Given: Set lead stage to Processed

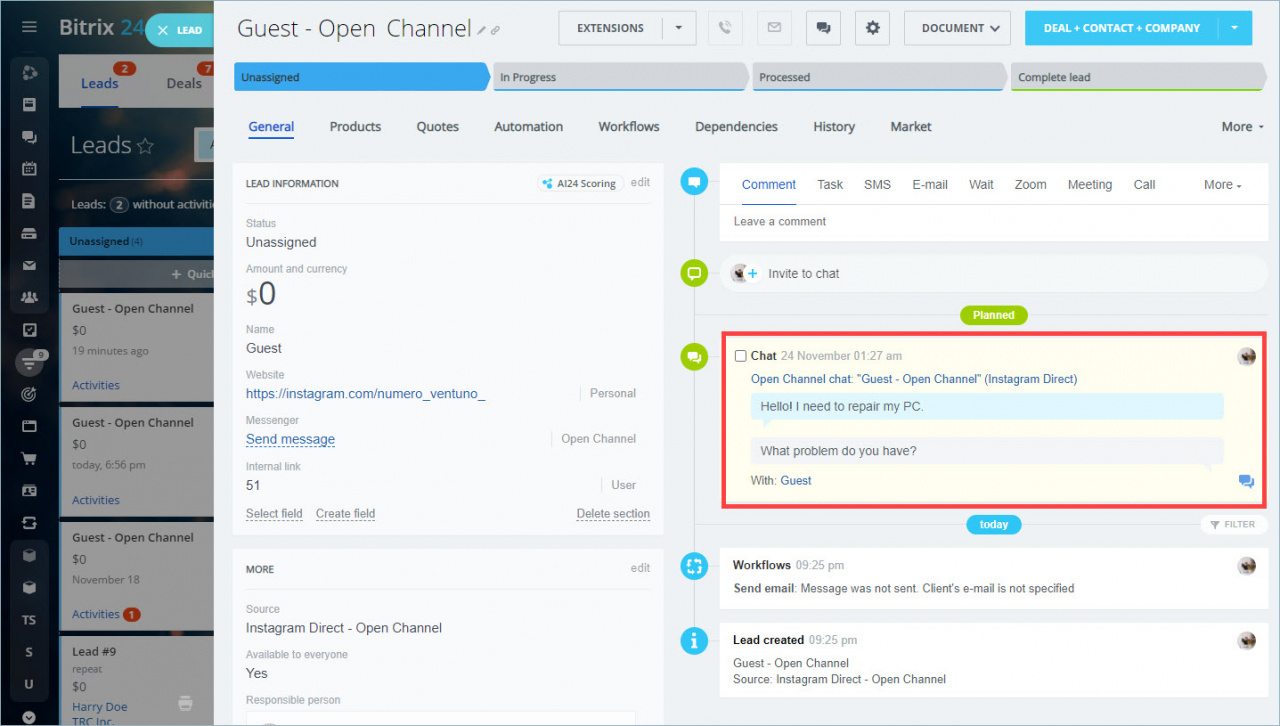Looking at the screenshot, I should coord(879,77).
